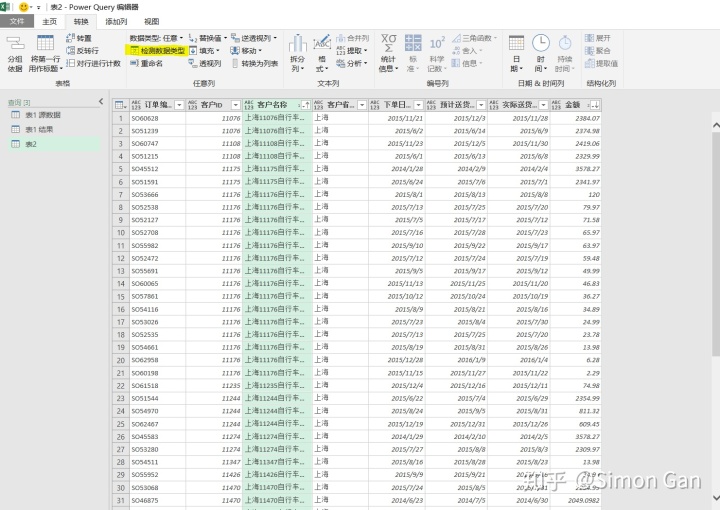This screenshot has width=720, height=510.
Task: Switch to the 视图 (View) tab
Action: point(152,22)
